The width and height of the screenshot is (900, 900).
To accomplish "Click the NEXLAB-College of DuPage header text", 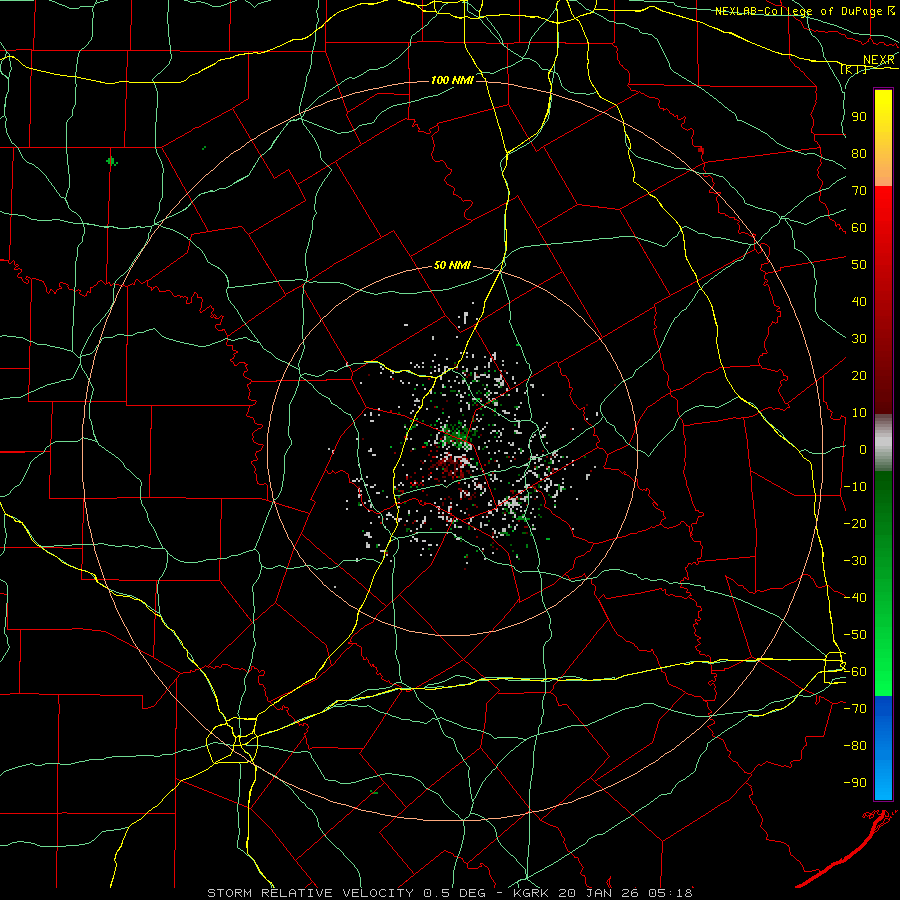I will 798,11.
